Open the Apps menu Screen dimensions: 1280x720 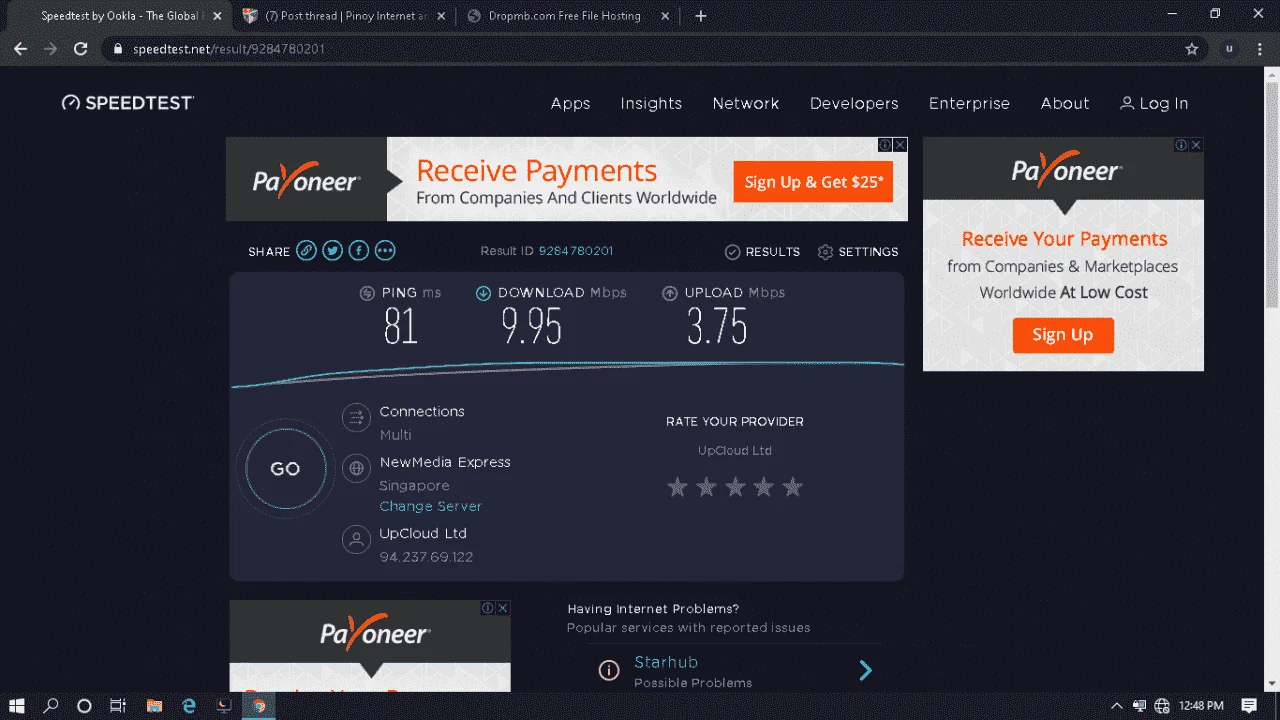pos(570,103)
